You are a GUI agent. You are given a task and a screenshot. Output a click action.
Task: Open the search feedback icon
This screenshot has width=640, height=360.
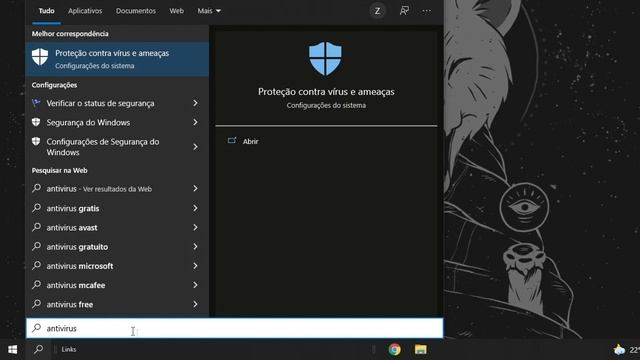[404, 11]
